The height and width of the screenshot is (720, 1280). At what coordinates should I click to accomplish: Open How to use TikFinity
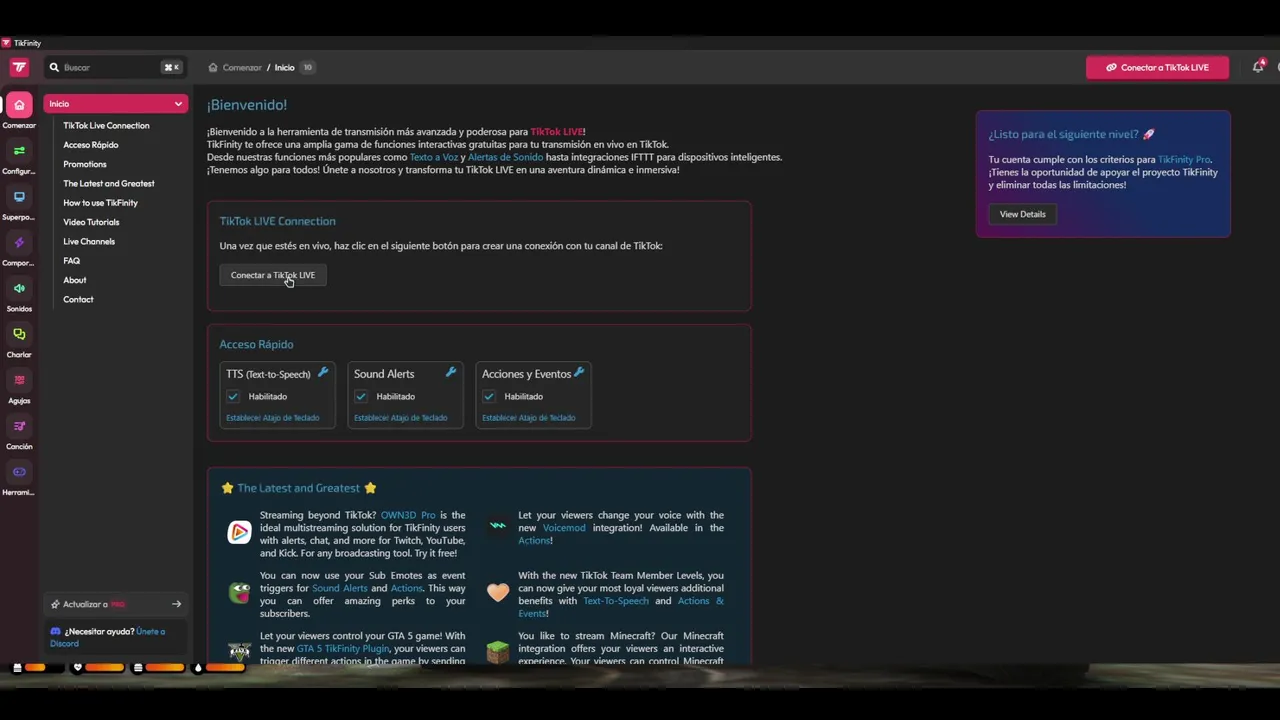(x=100, y=203)
